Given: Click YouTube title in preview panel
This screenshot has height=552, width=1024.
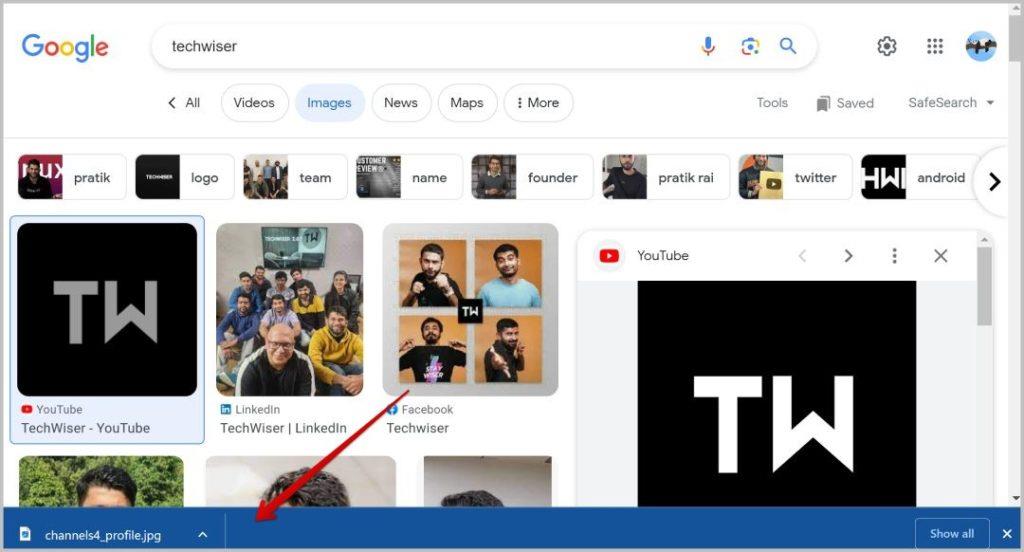Looking at the screenshot, I should [x=663, y=256].
